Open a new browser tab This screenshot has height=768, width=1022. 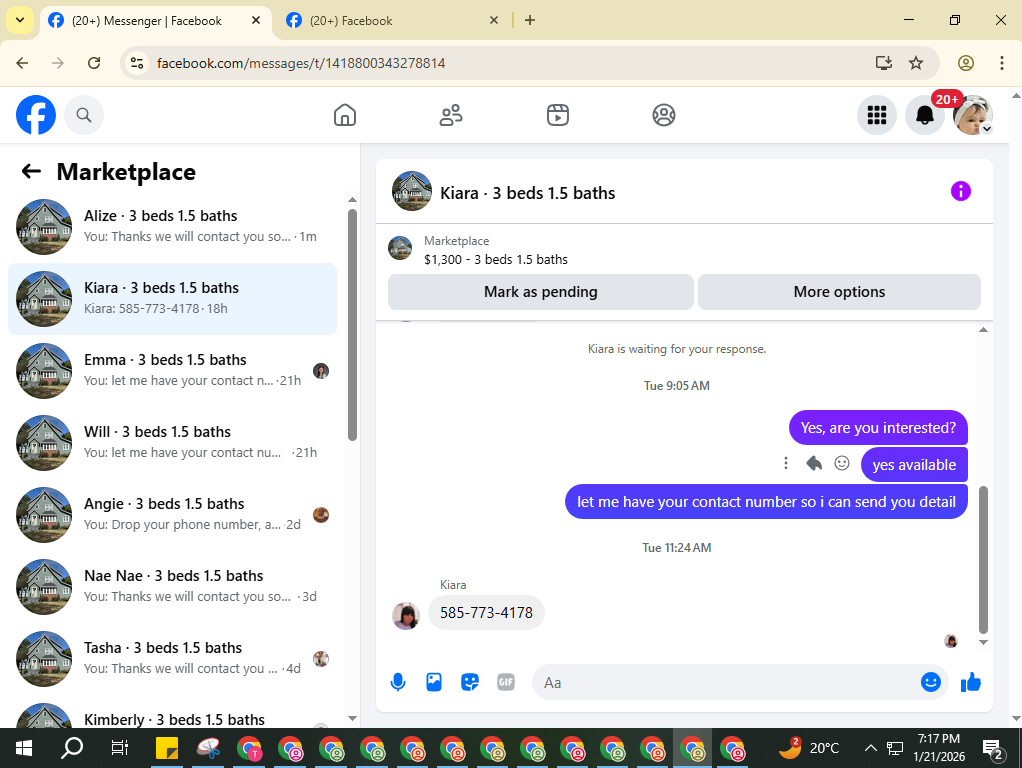coord(530,20)
